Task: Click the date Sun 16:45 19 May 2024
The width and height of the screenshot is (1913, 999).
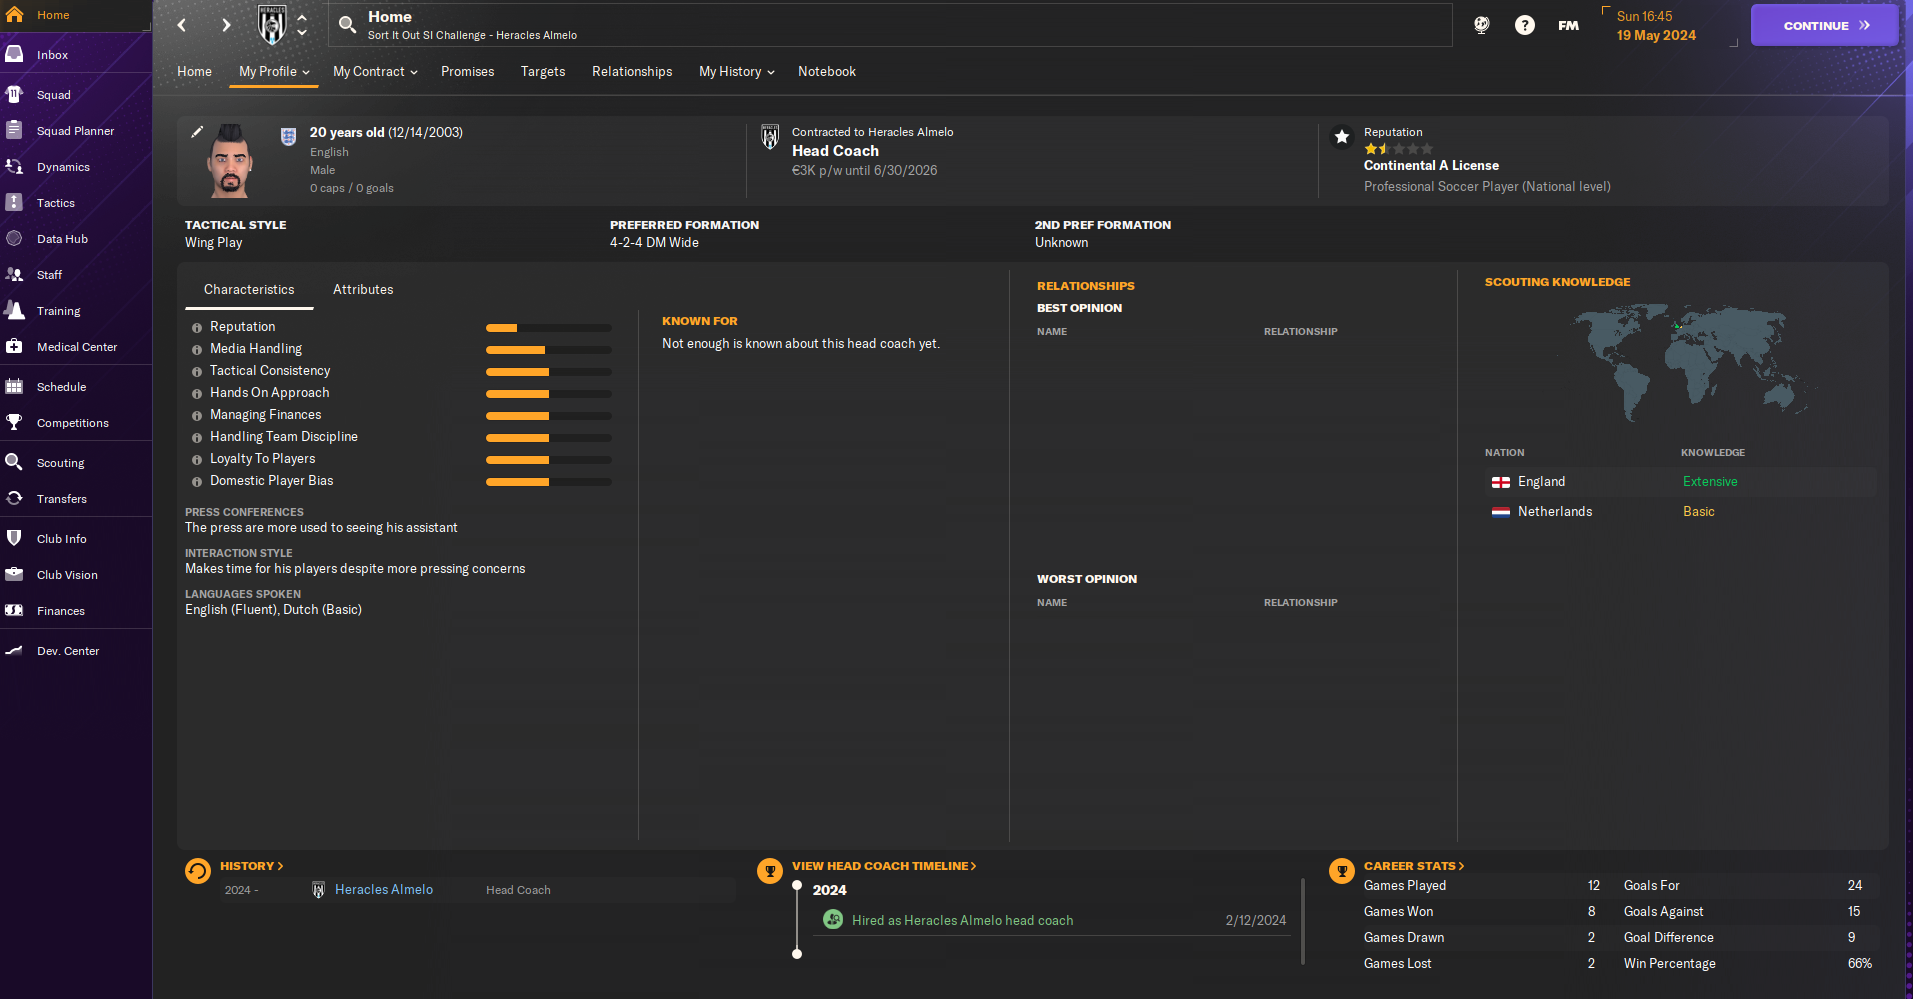Action: tap(1656, 26)
